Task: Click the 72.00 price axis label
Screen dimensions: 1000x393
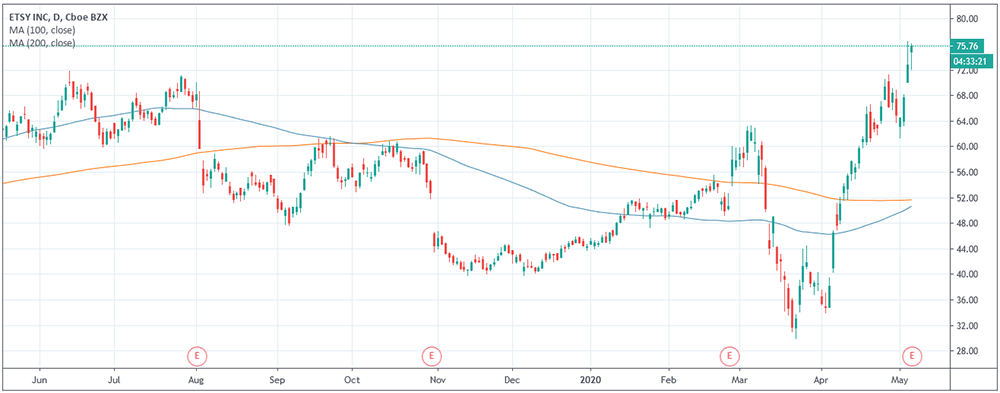Action: [967, 70]
